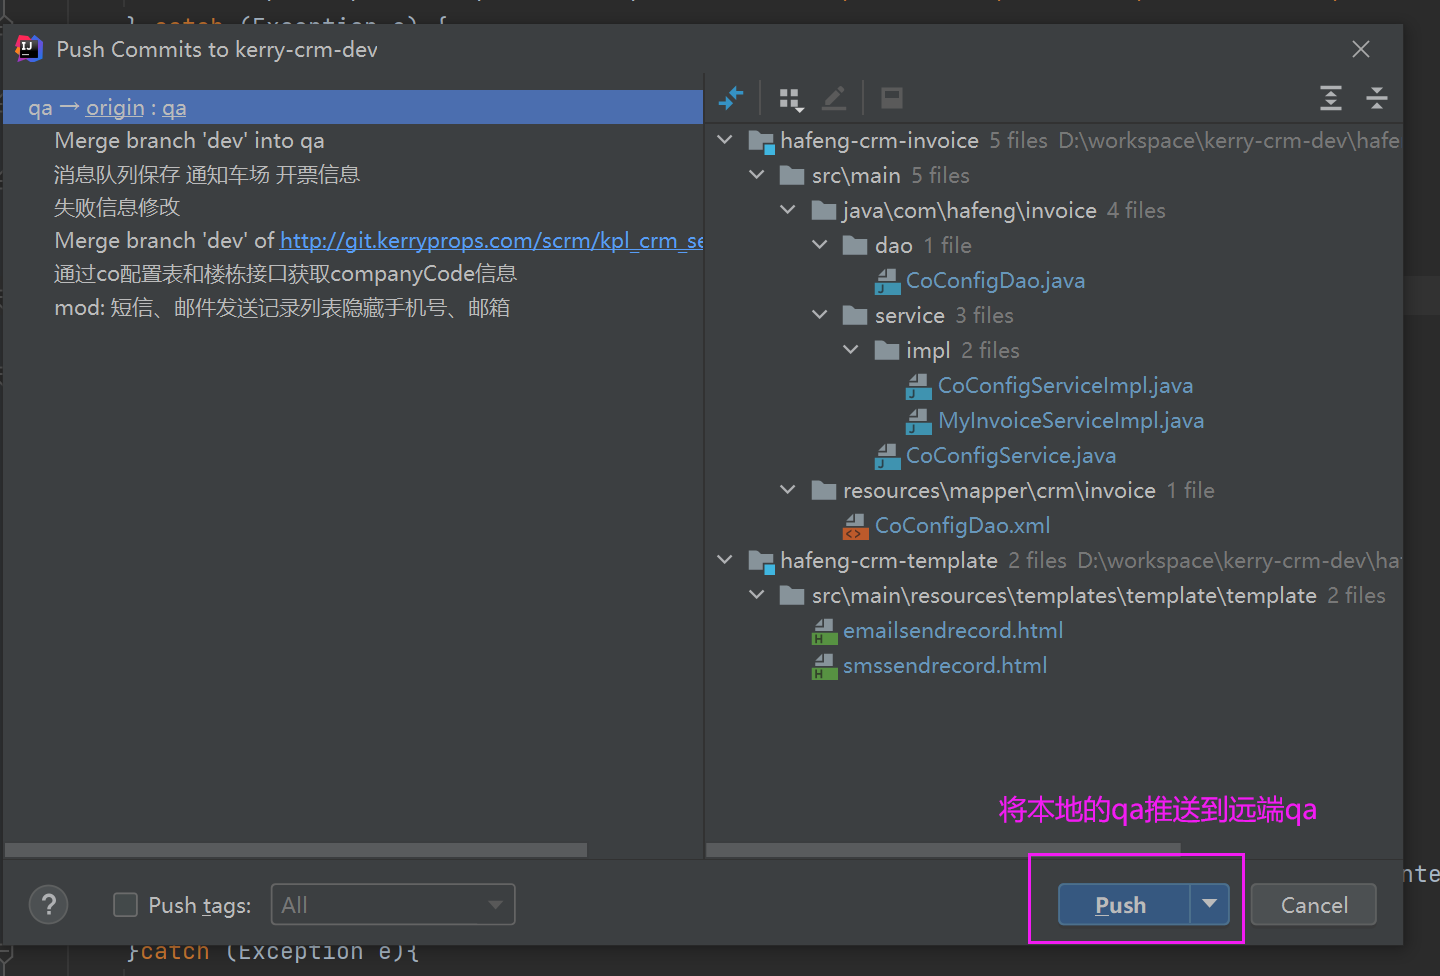
Task: Click the file tree horizontal scrollbar
Action: point(943,850)
